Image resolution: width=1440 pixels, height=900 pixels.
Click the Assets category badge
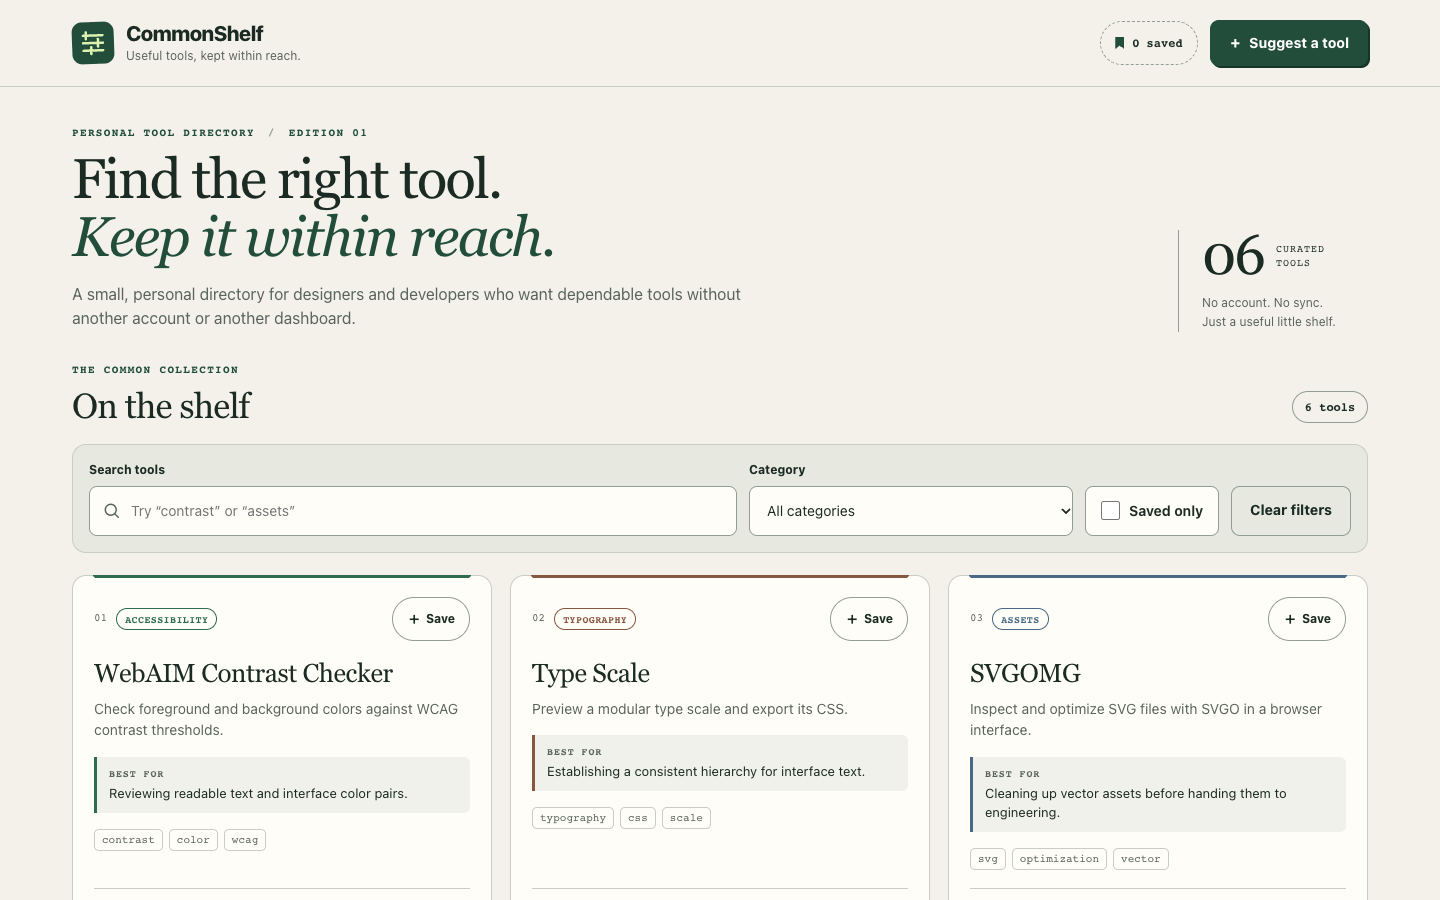(x=1020, y=619)
